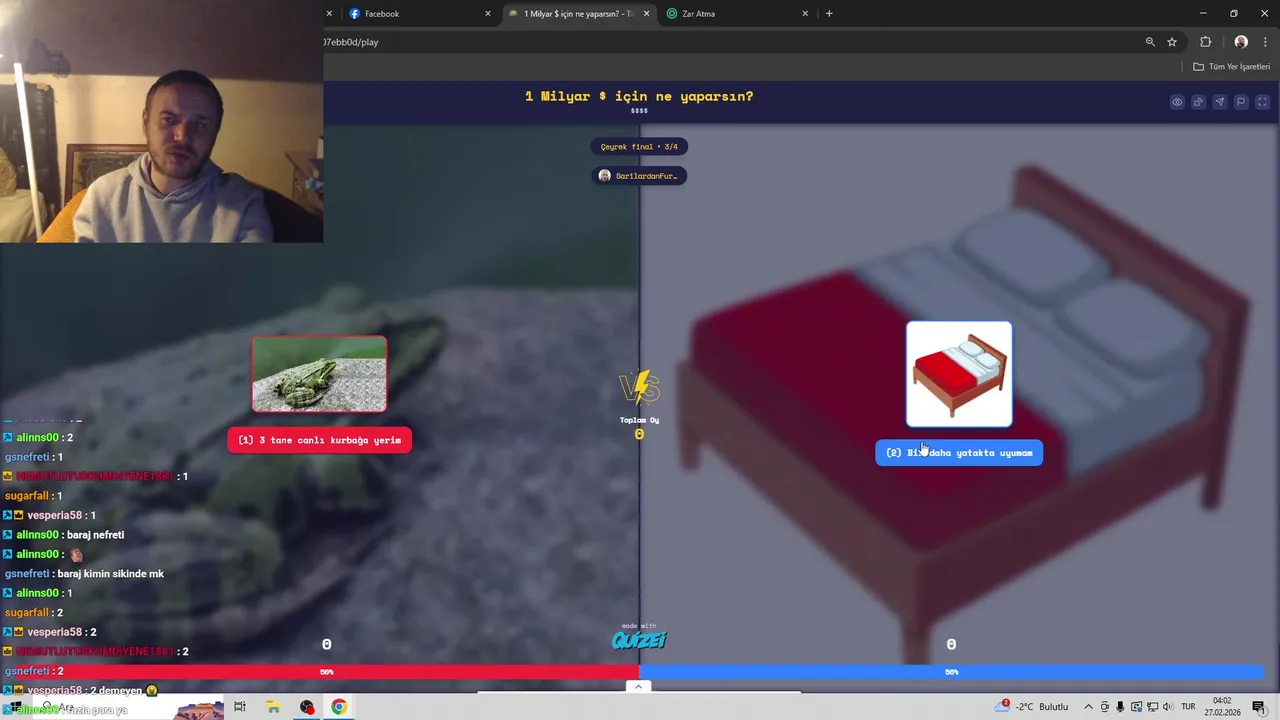
Task: Close the 1 Milyar $ quiz tab
Action: [x=646, y=14]
